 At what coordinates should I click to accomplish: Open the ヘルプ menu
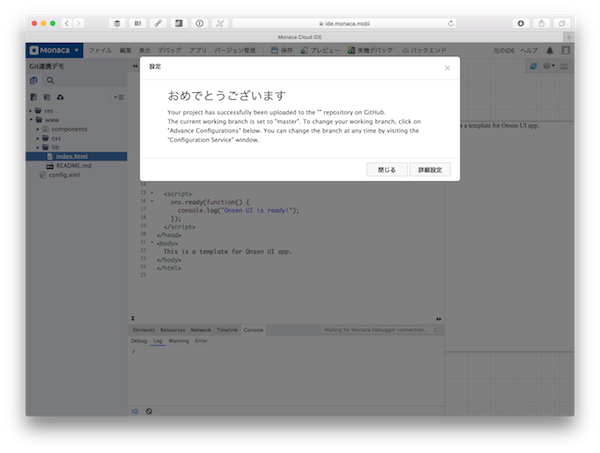[x=529, y=50]
